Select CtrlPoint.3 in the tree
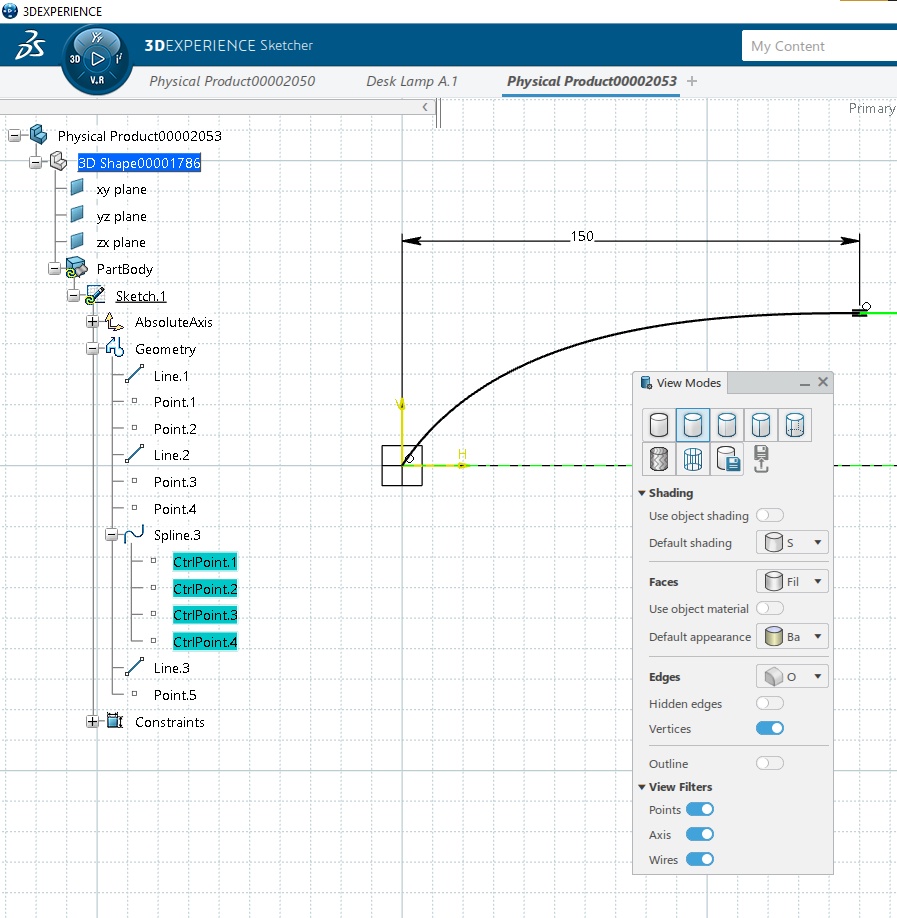This screenshot has width=897, height=918. (205, 615)
